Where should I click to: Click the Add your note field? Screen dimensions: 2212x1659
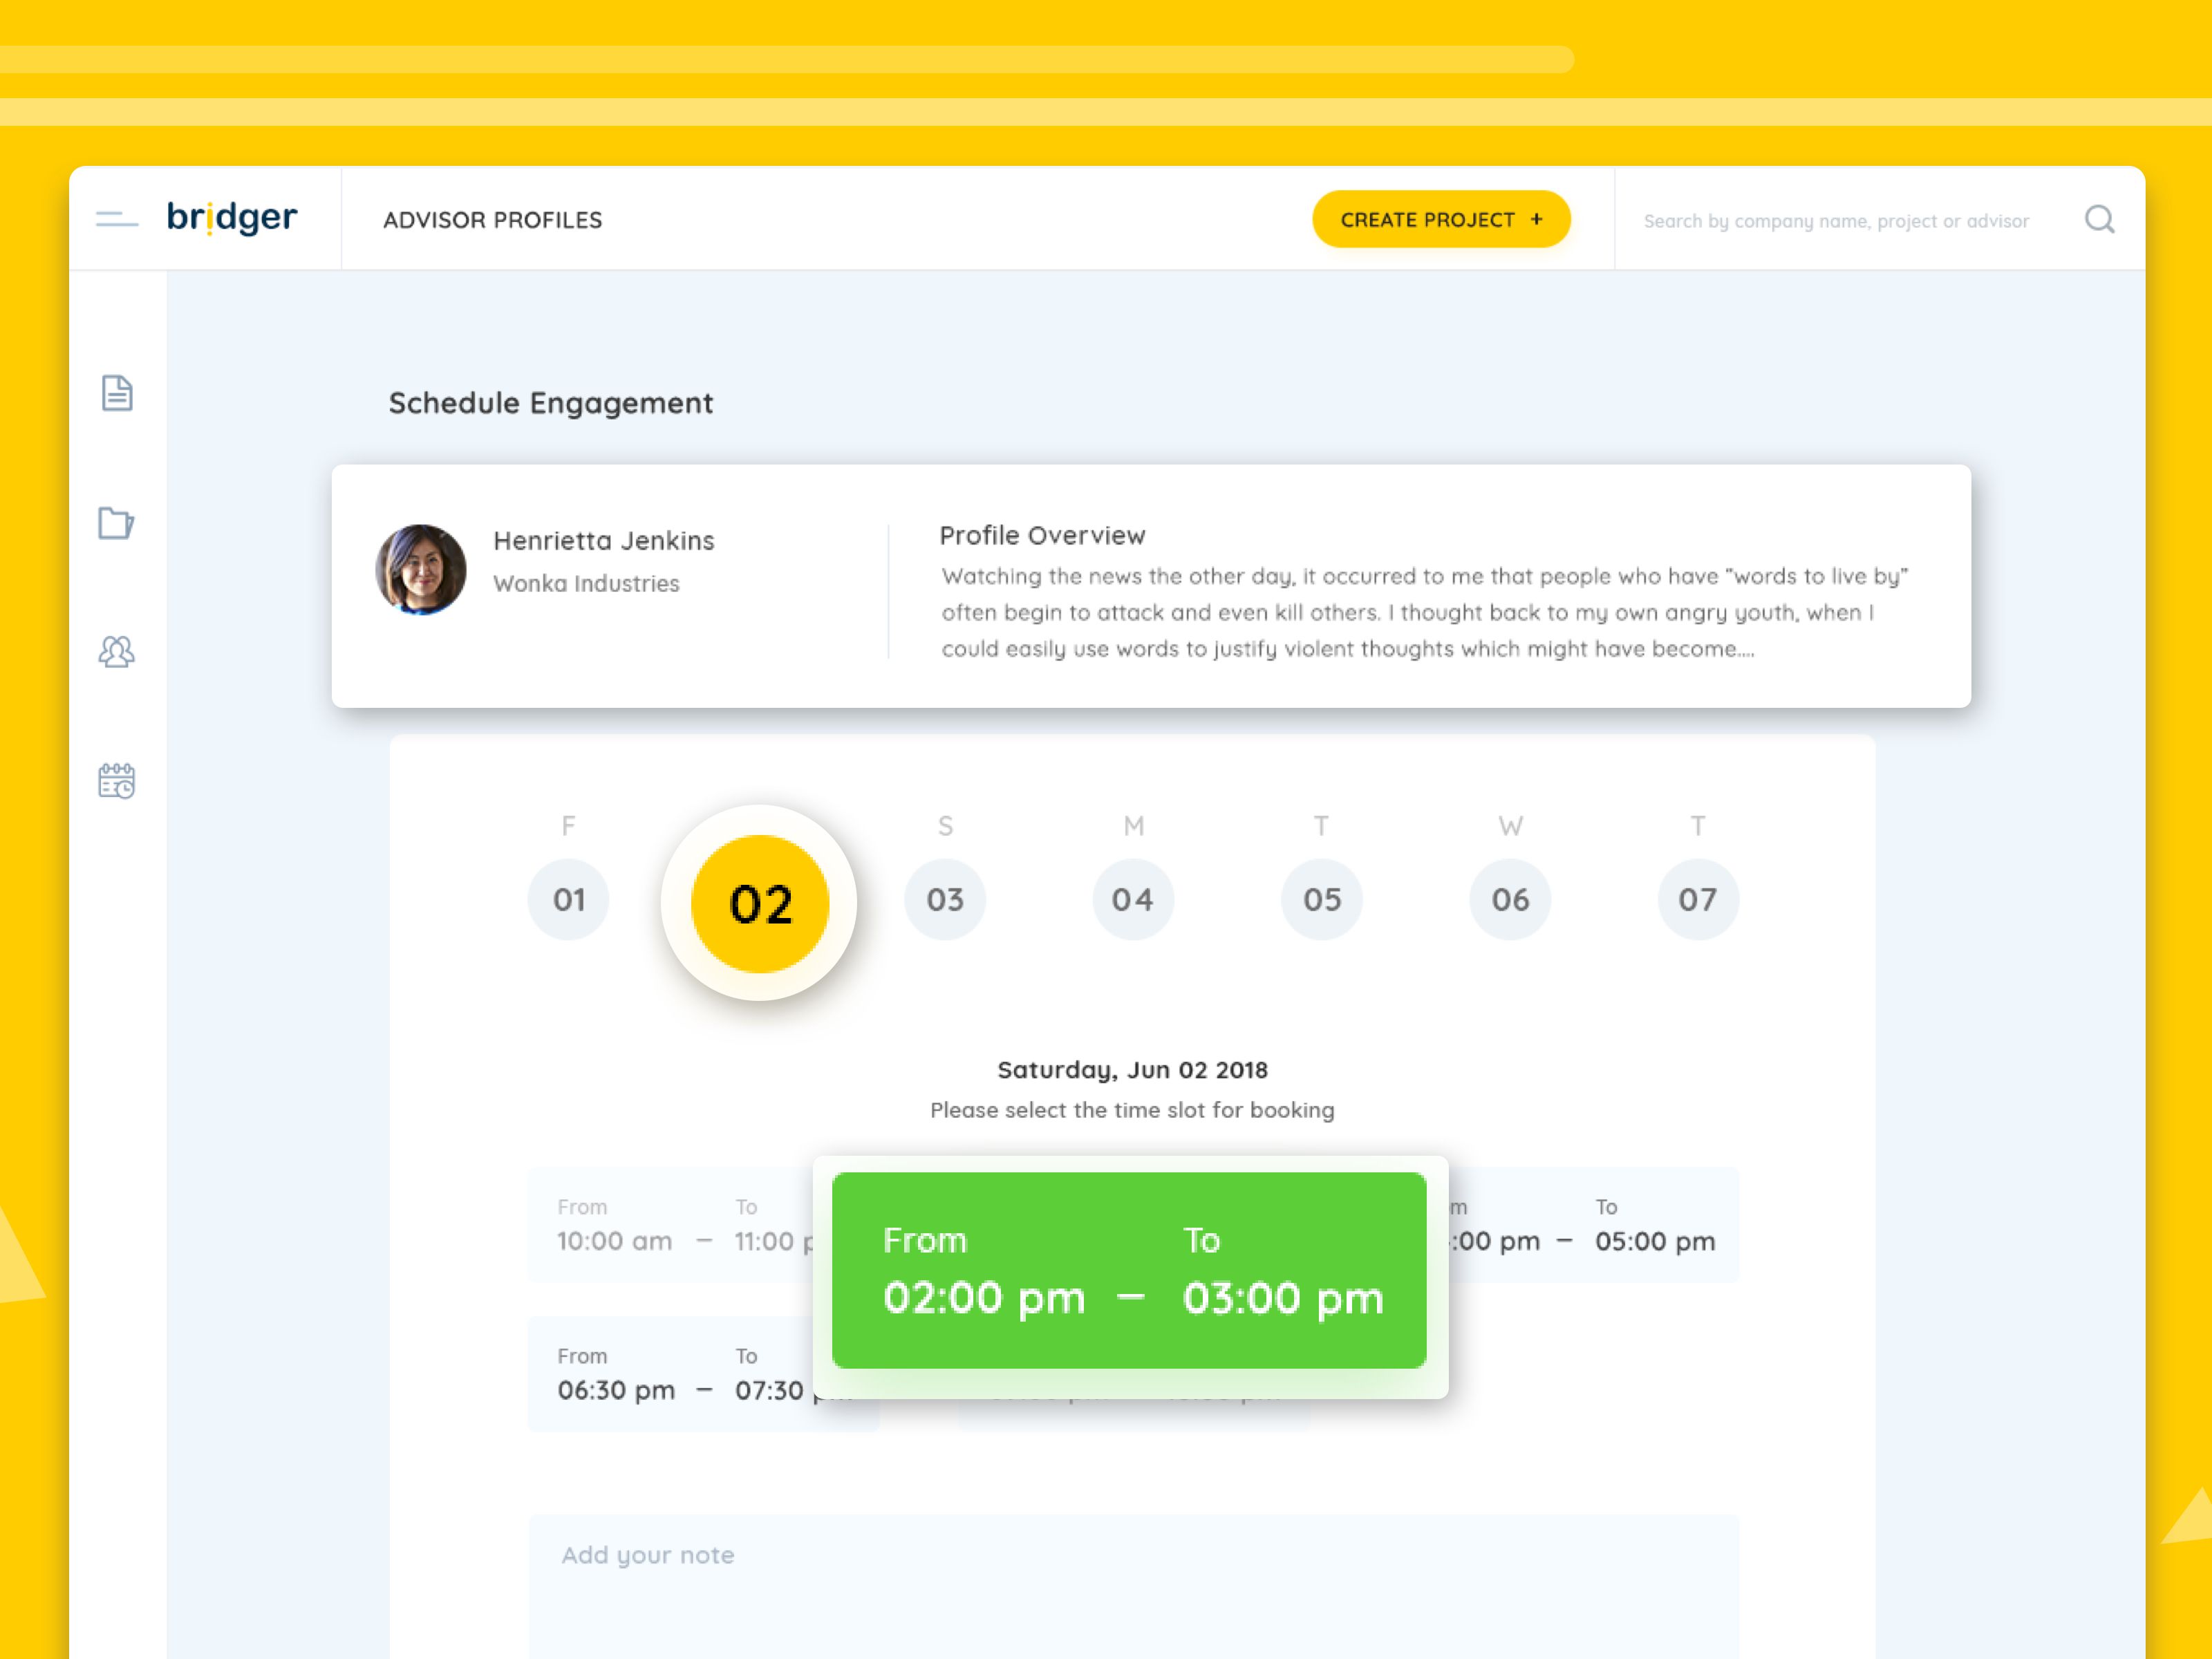click(x=1134, y=1586)
